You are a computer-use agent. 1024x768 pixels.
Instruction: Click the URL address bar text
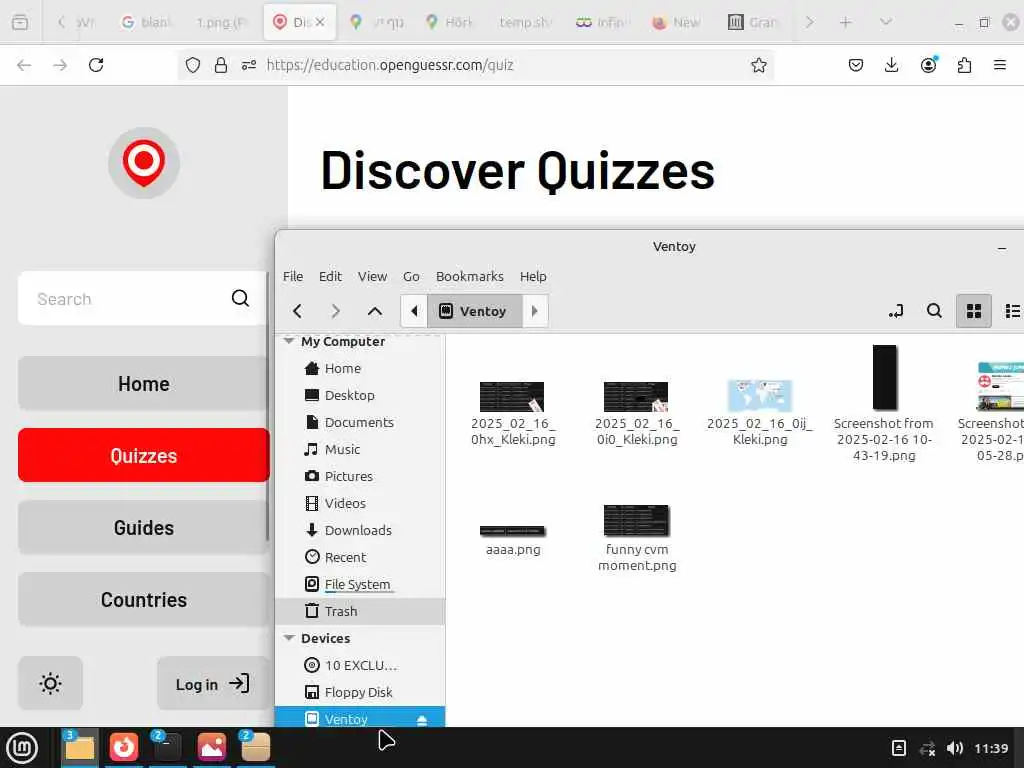(x=390, y=65)
